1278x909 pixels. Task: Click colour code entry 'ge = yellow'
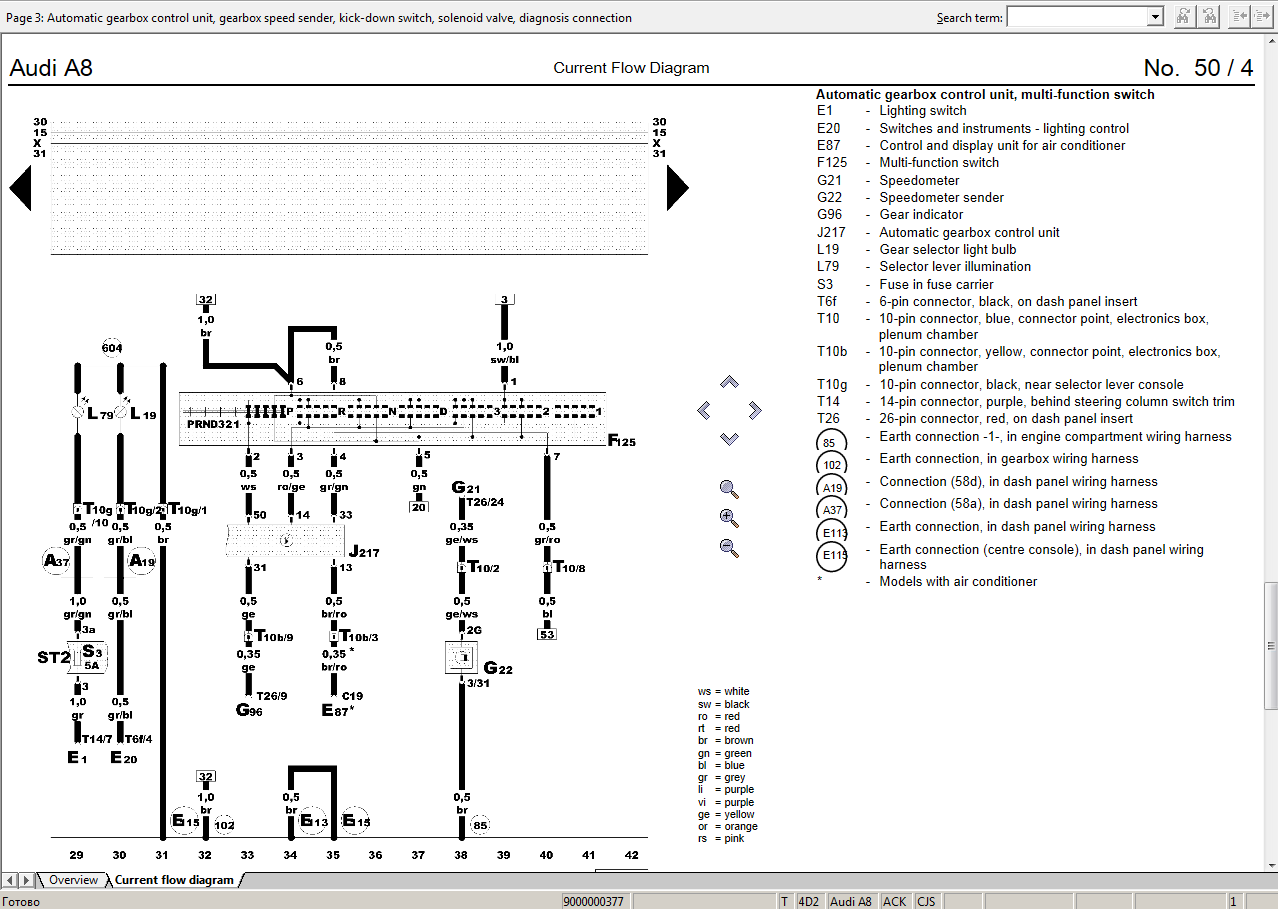(x=725, y=814)
